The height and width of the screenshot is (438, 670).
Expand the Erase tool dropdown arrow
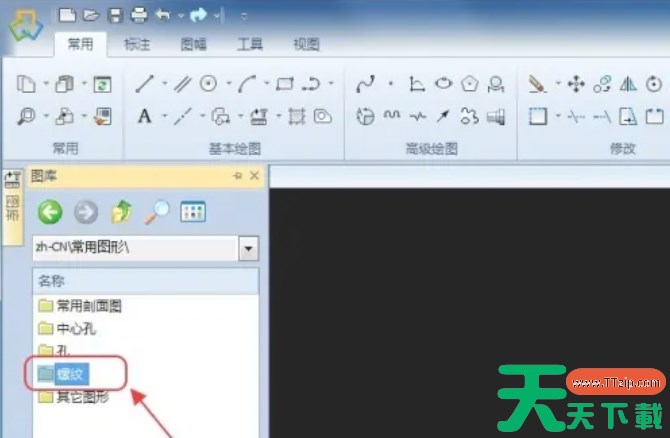[558, 83]
